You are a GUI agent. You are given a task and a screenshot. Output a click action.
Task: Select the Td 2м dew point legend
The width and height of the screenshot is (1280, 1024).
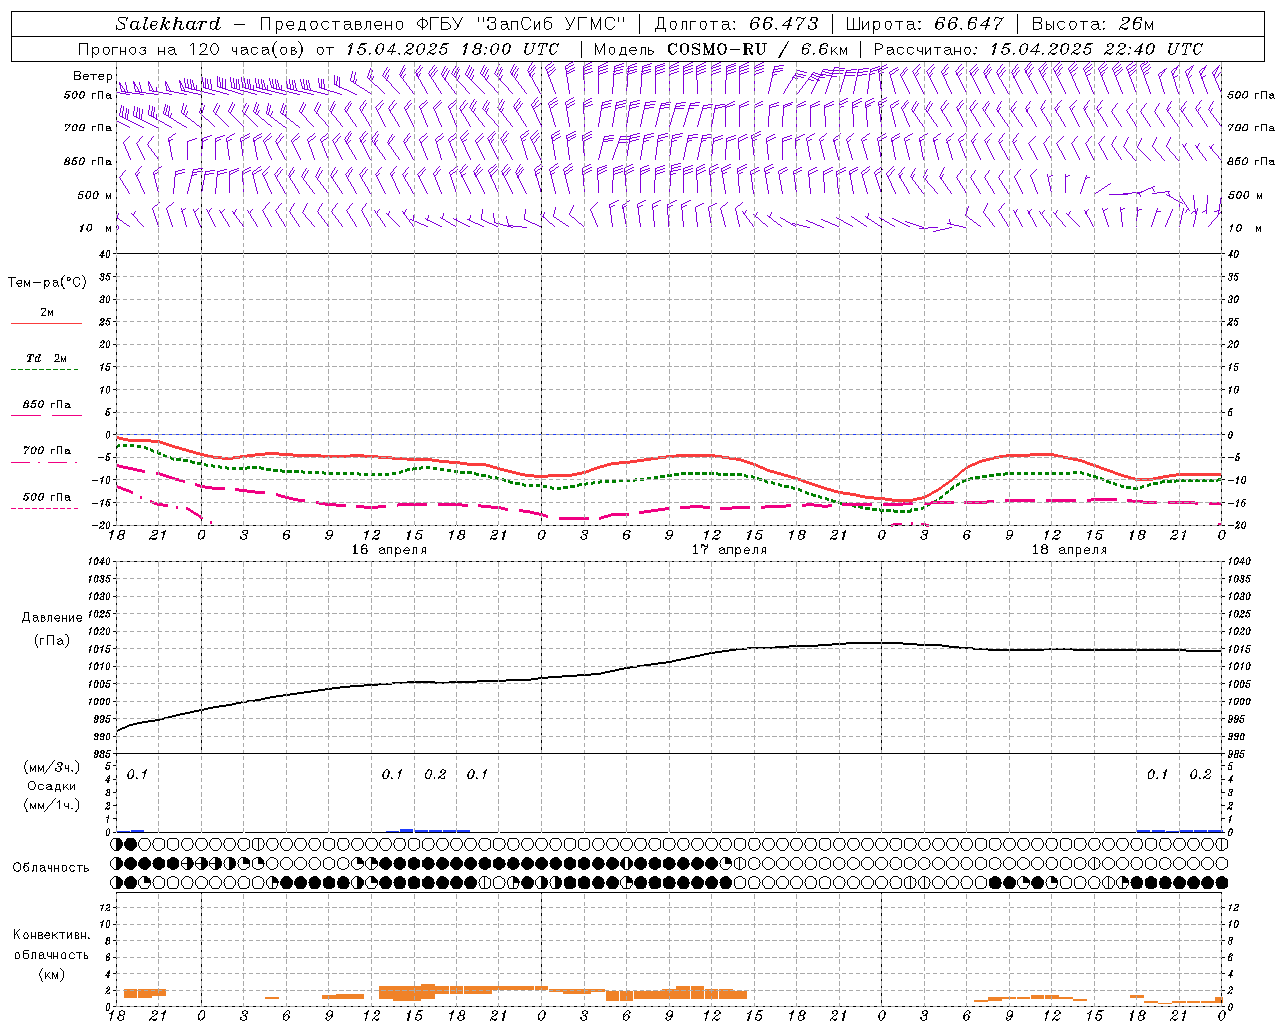pyautogui.click(x=46, y=358)
